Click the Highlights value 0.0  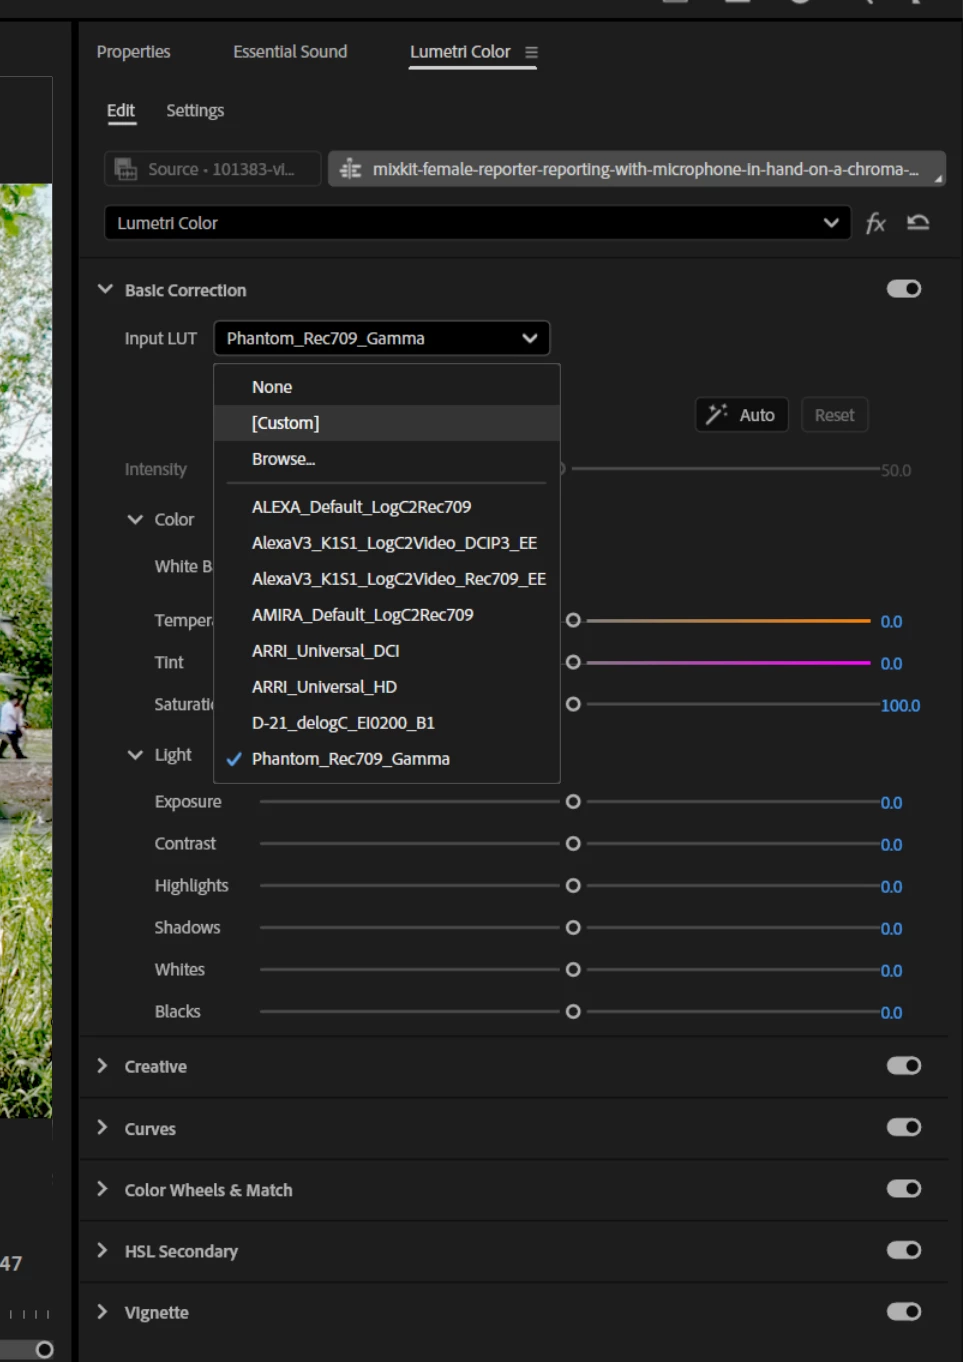tap(891, 887)
